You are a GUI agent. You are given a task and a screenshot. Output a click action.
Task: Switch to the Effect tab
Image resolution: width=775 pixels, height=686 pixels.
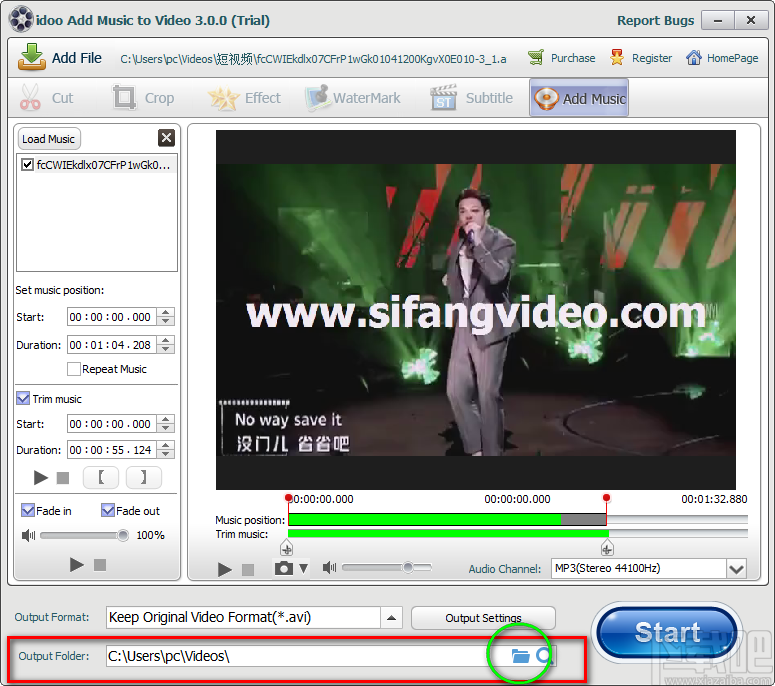(x=244, y=97)
